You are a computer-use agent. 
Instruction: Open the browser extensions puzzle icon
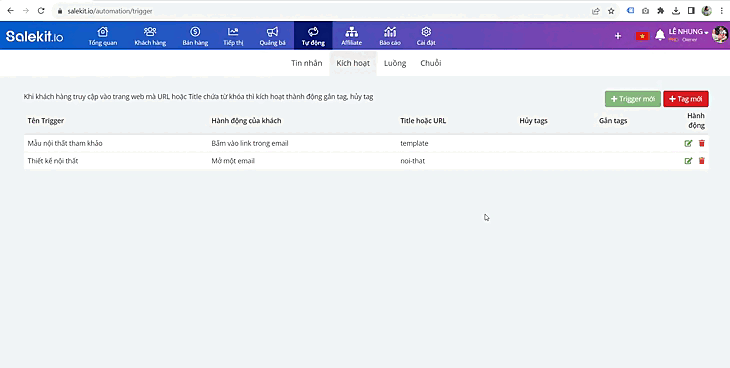point(660,11)
